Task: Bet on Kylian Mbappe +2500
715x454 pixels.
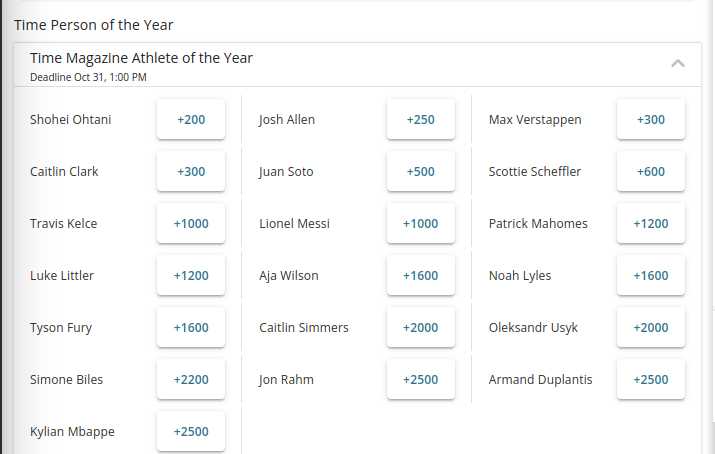Action: pos(191,432)
